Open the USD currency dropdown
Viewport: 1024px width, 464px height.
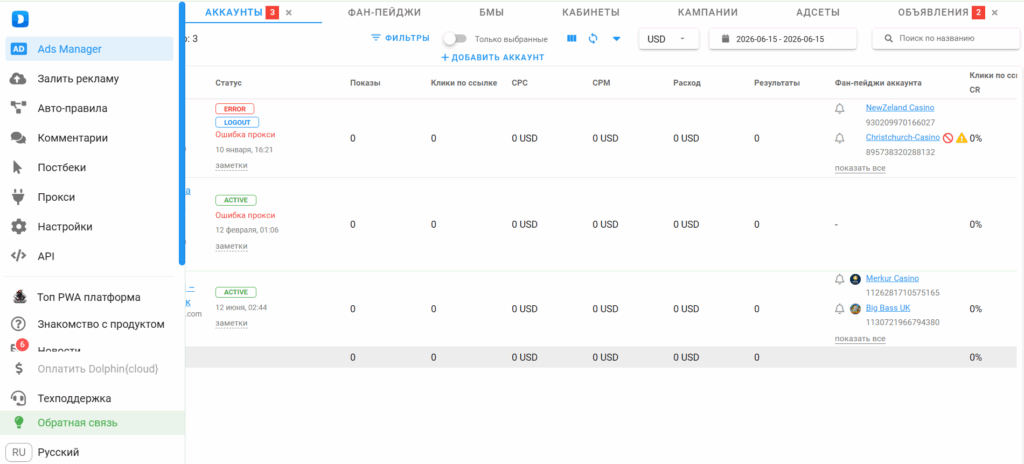tap(669, 39)
